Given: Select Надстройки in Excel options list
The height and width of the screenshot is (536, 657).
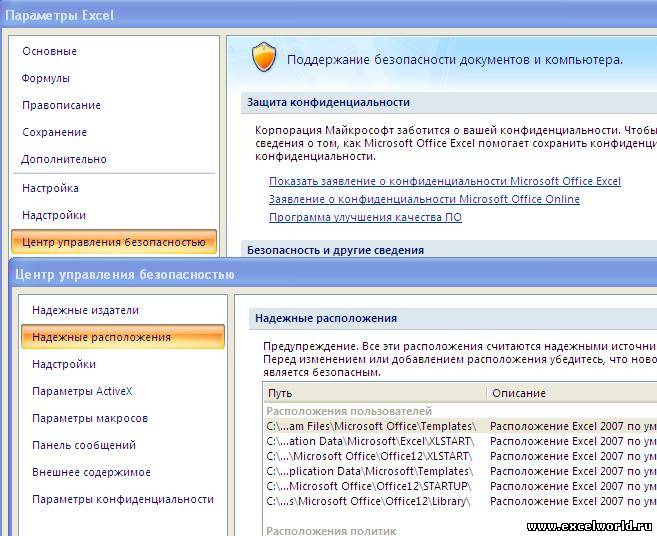Looking at the screenshot, I should [54, 215].
